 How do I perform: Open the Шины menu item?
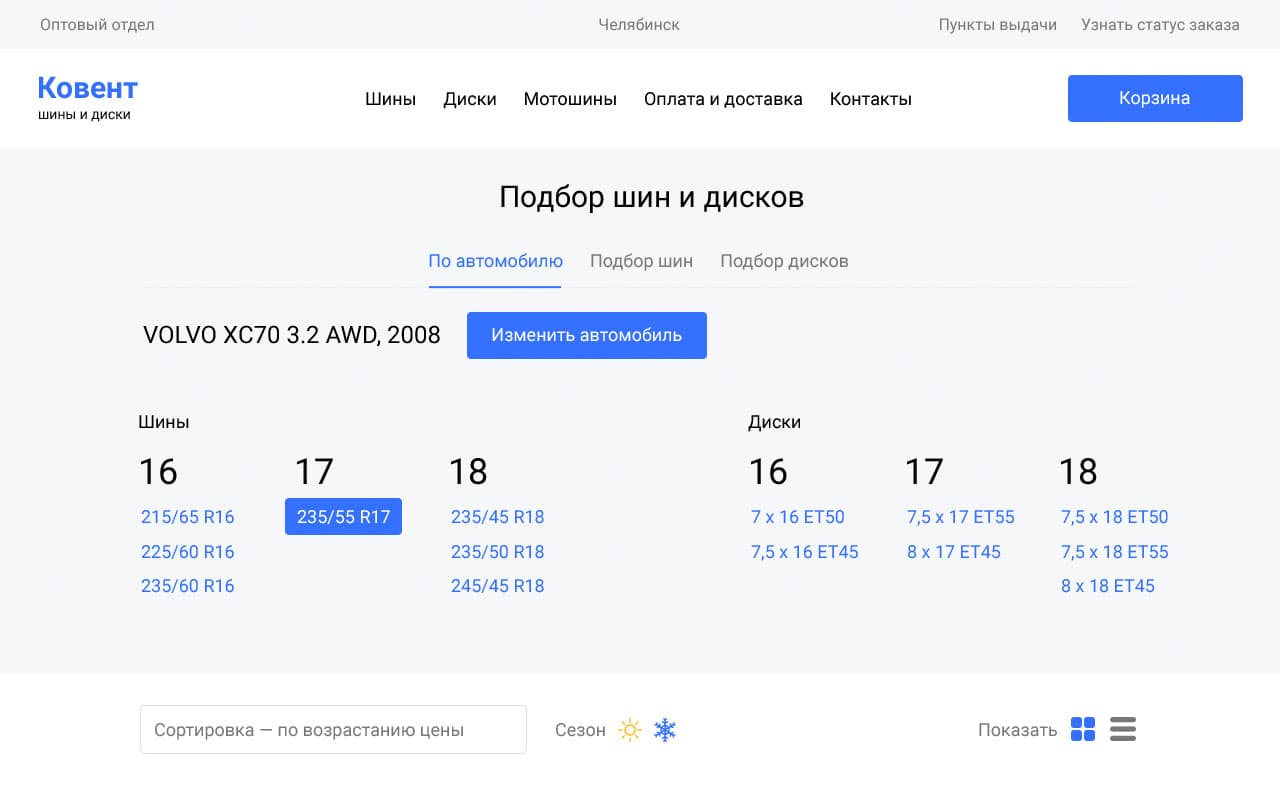(x=390, y=99)
